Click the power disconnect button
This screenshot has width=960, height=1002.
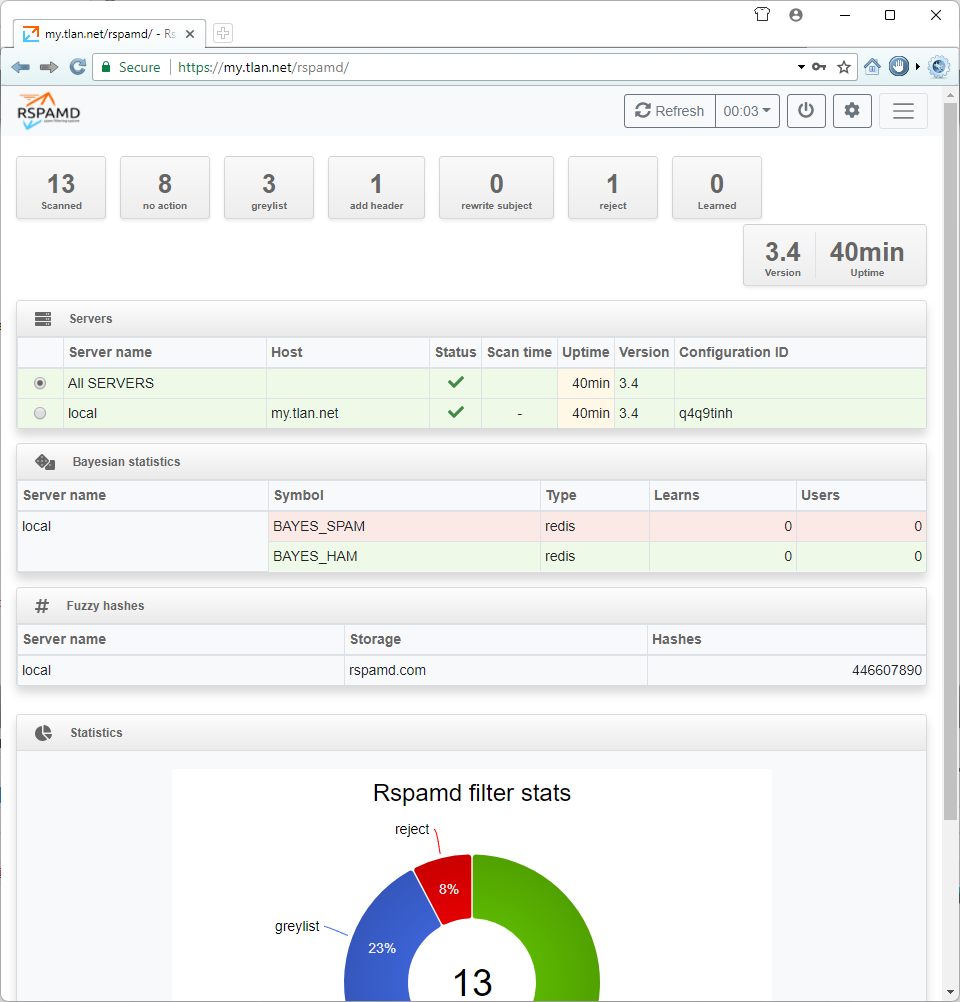[806, 111]
